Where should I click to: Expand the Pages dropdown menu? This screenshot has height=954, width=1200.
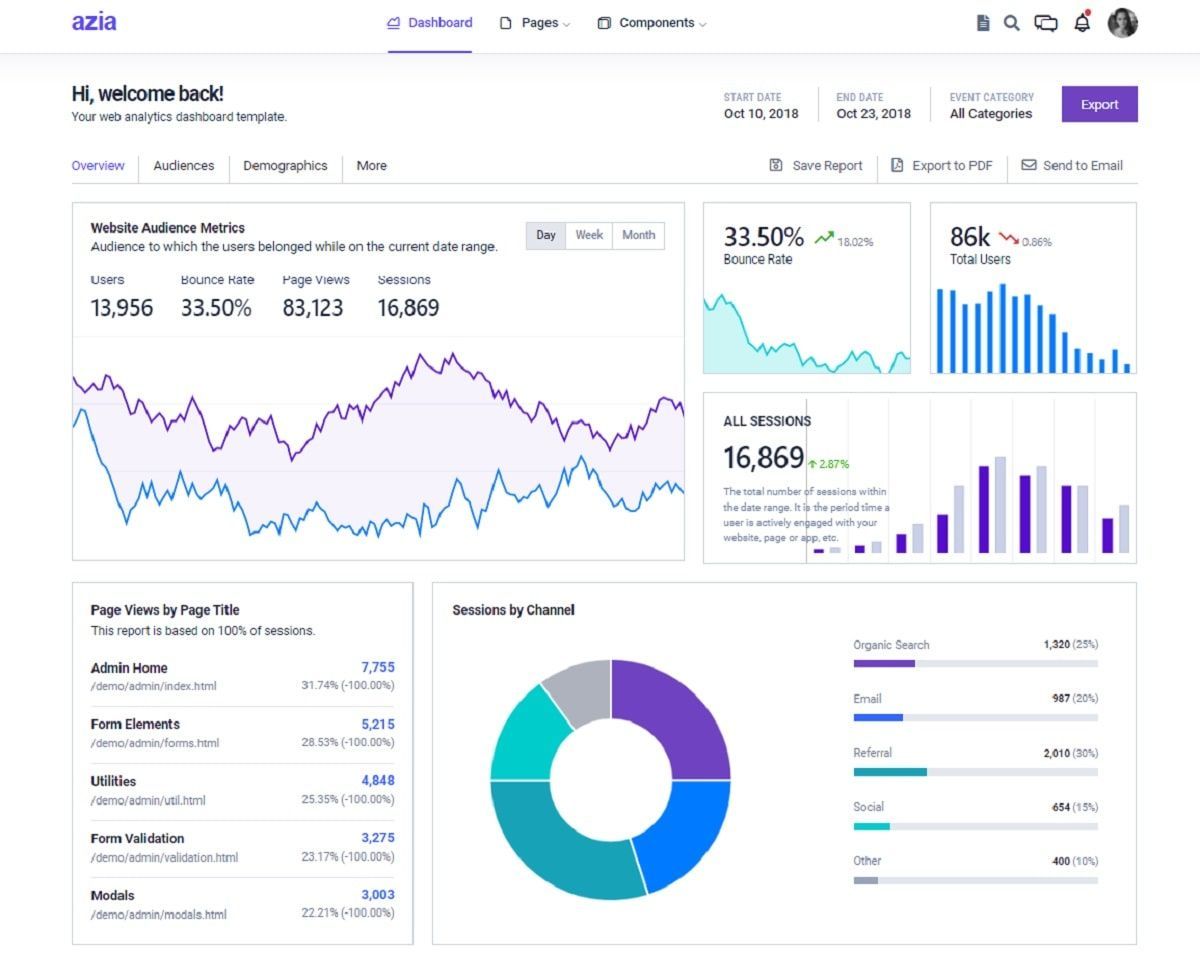coord(534,22)
